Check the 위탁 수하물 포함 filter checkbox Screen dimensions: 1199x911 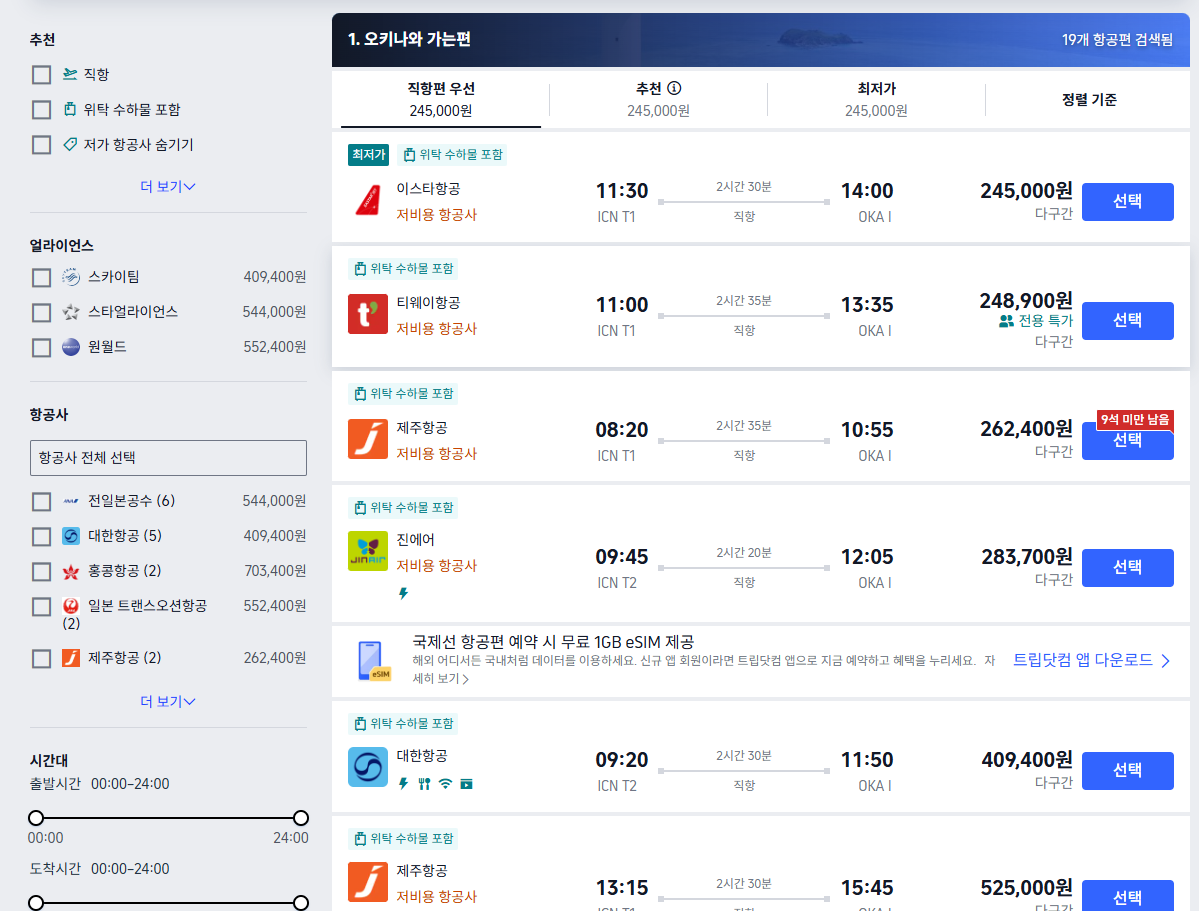(x=41, y=109)
